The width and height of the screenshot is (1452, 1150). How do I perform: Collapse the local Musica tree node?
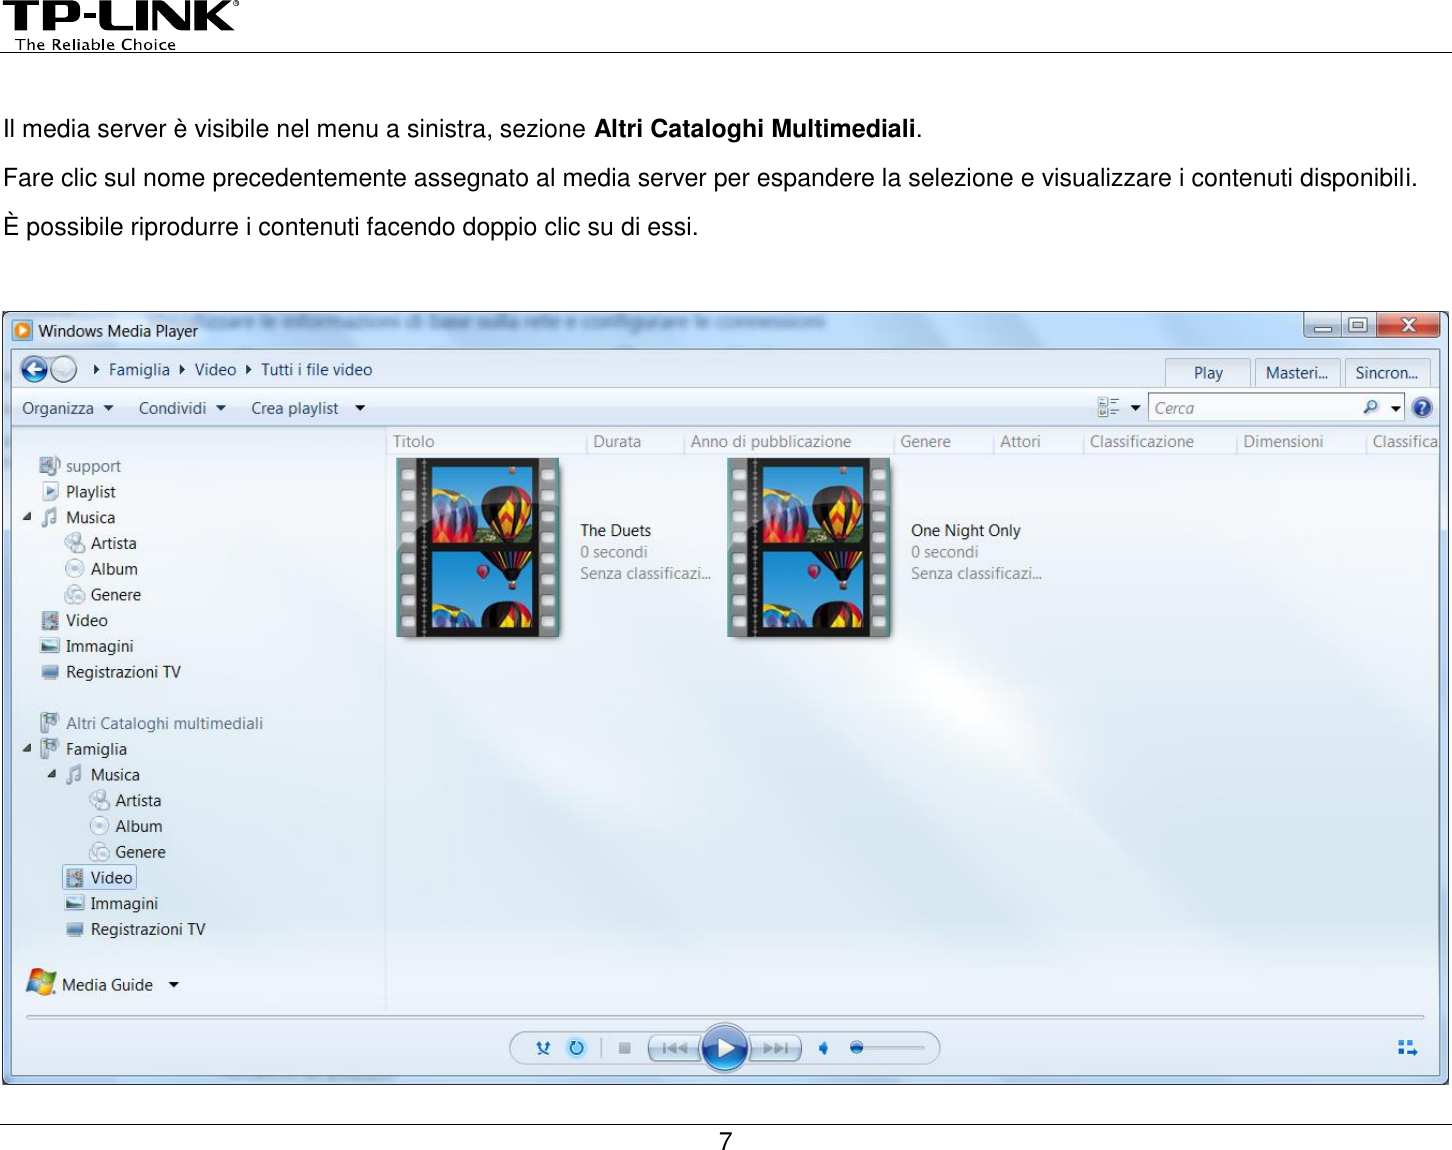(x=27, y=517)
